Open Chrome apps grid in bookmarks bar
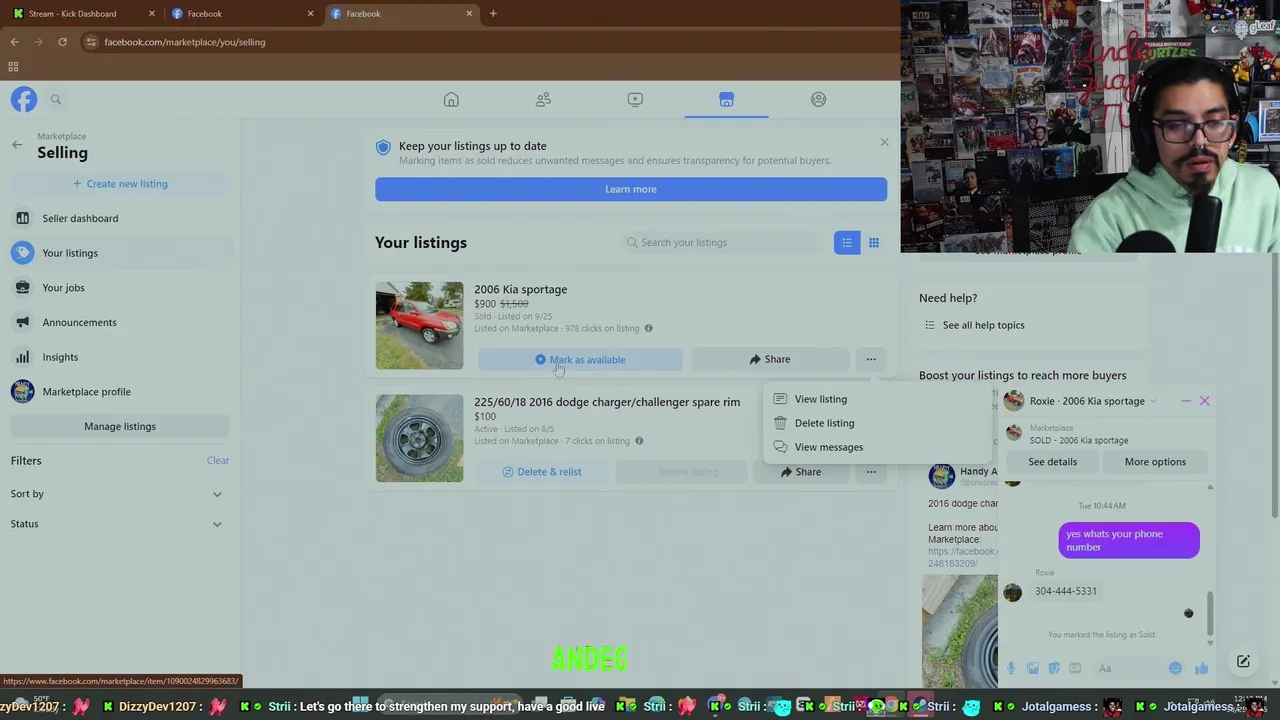The height and width of the screenshot is (720, 1280). tap(14, 67)
